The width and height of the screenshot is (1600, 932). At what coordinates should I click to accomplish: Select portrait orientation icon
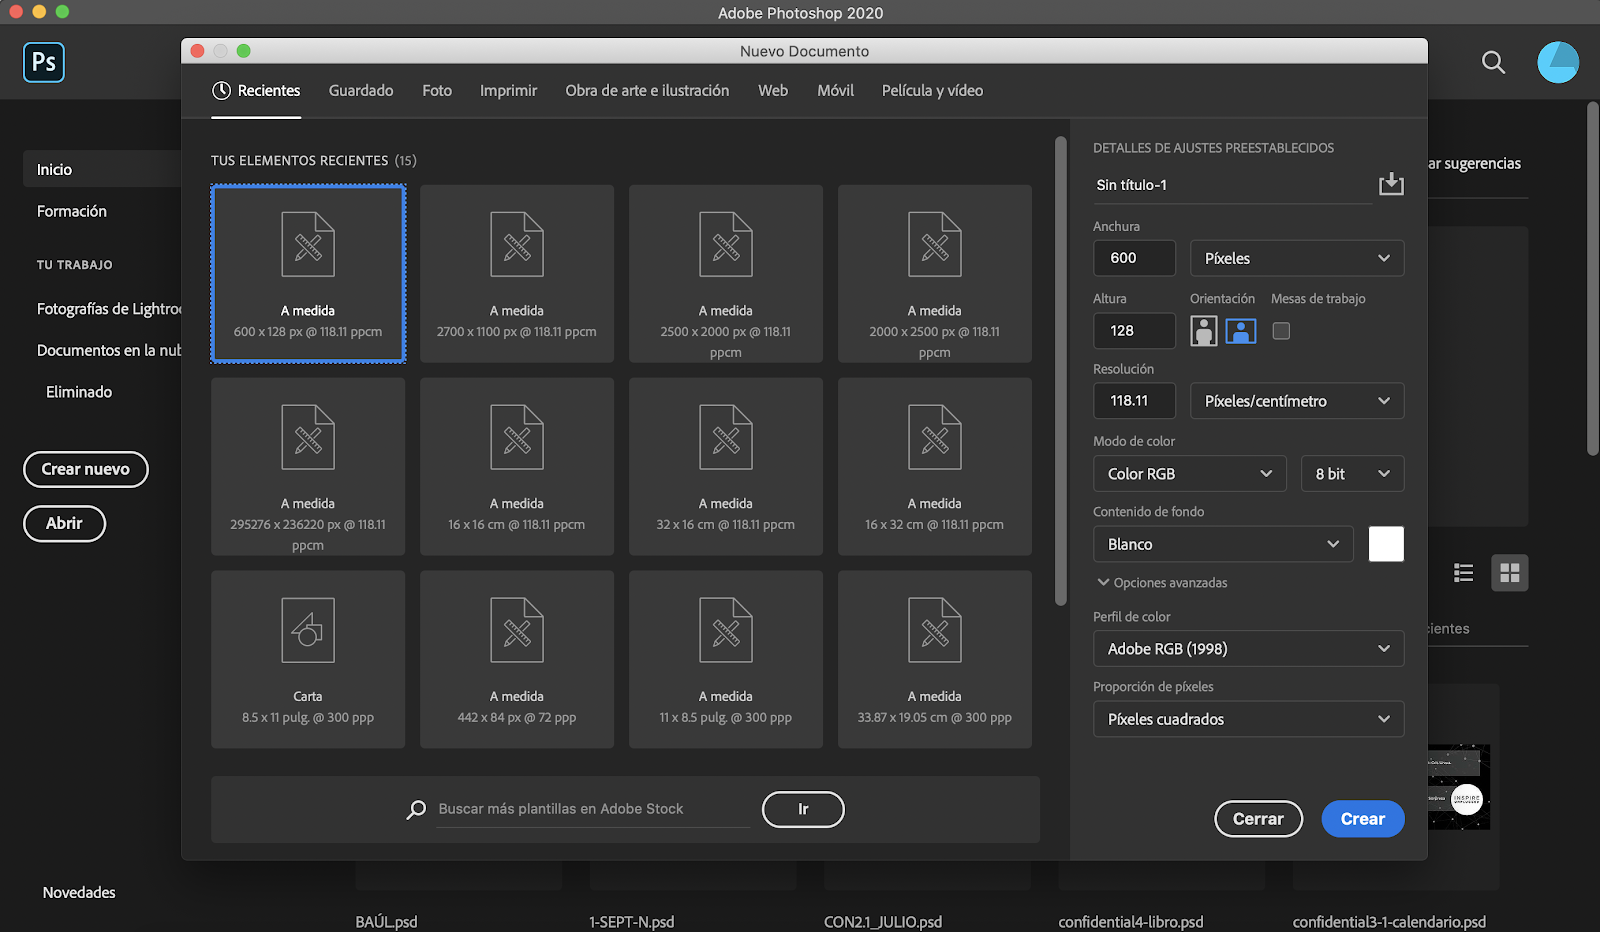[1204, 331]
